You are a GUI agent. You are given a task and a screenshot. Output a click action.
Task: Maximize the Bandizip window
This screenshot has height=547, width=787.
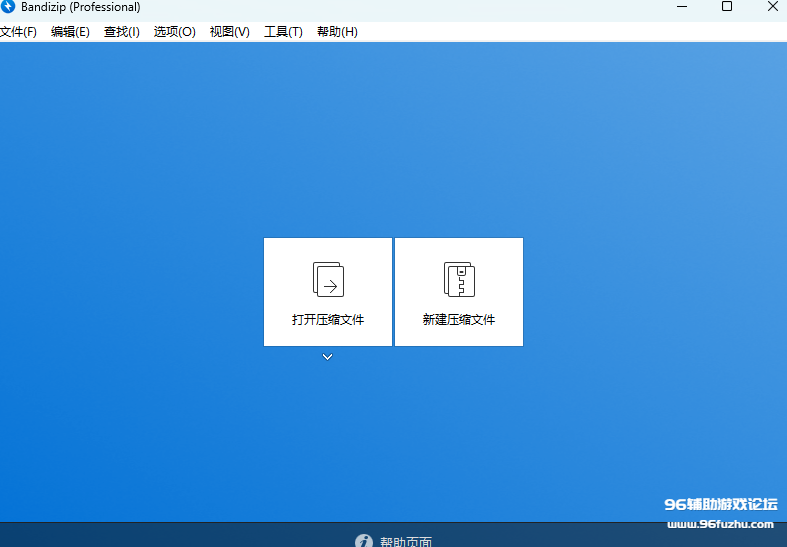click(727, 7)
